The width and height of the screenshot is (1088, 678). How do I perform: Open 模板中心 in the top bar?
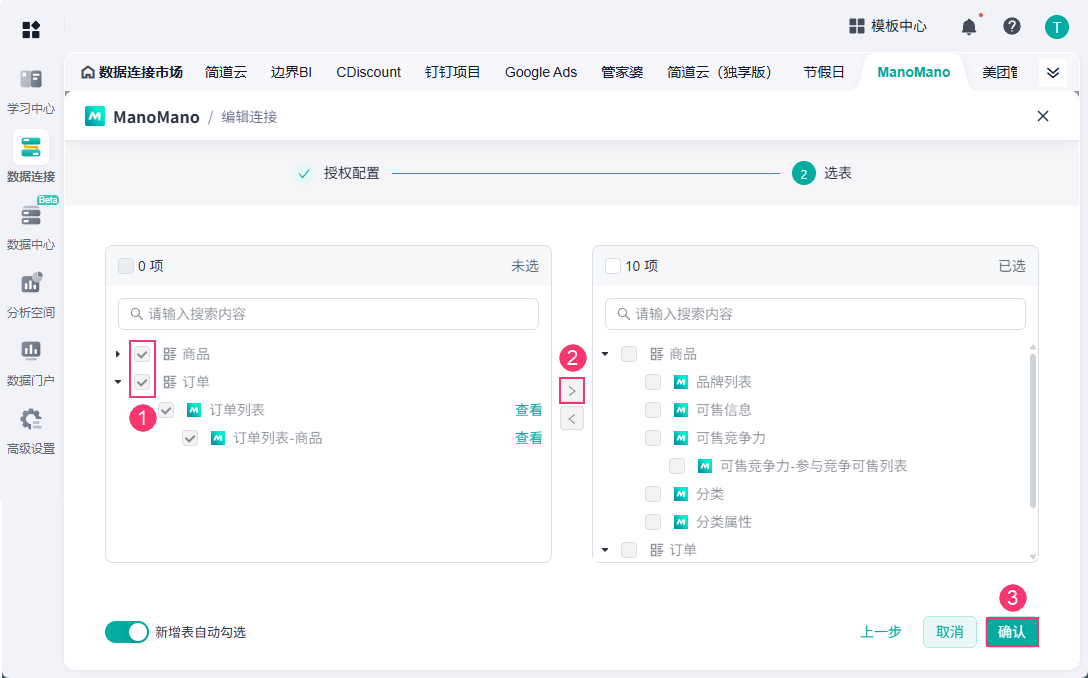(x=887, y=26)
